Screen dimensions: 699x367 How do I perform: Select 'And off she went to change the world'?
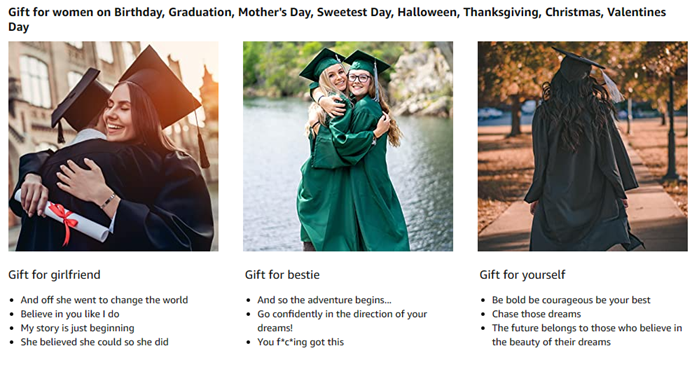(x=104, y=300)
